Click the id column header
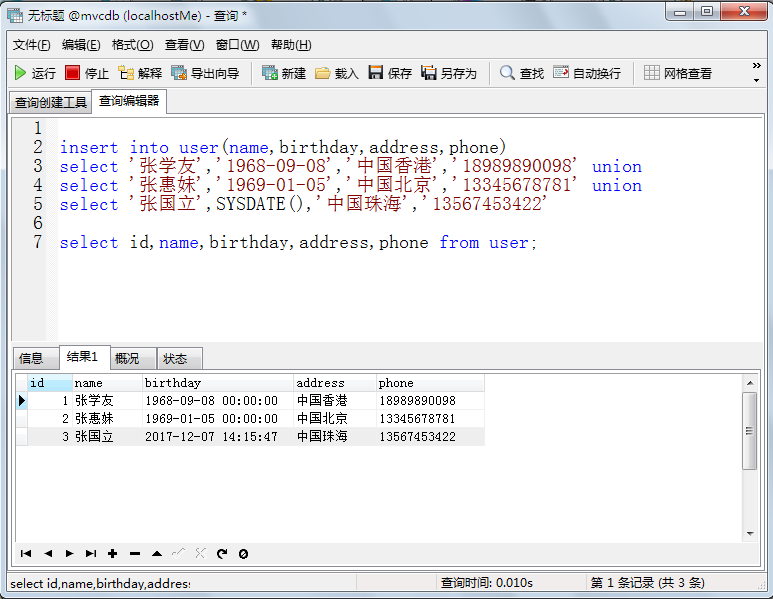The height and width of the screenshot is (599, 773). 50,383
